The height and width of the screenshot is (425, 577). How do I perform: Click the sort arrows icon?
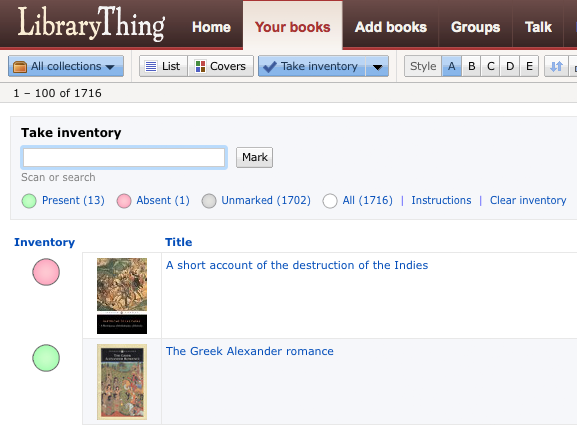pyautogui.click(x=556, y=66)
